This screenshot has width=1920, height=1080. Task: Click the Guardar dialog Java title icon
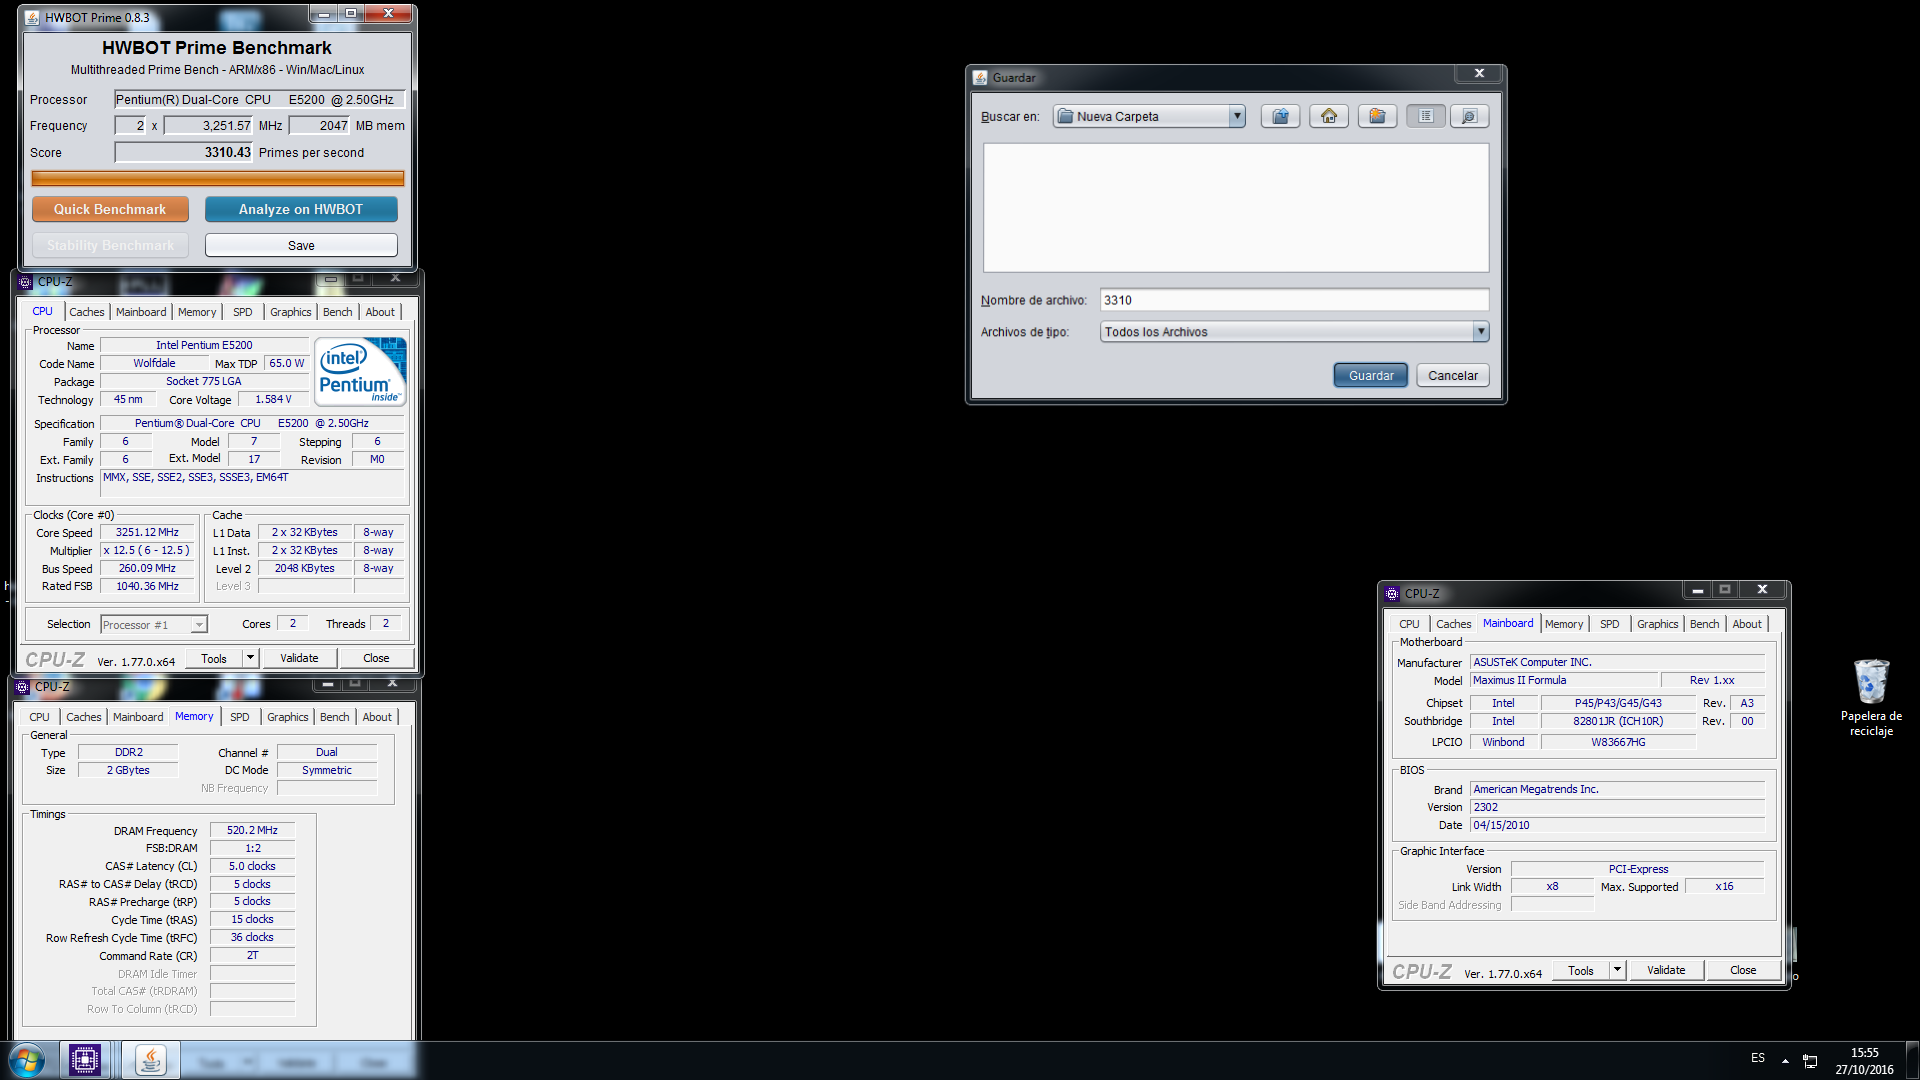980,77
